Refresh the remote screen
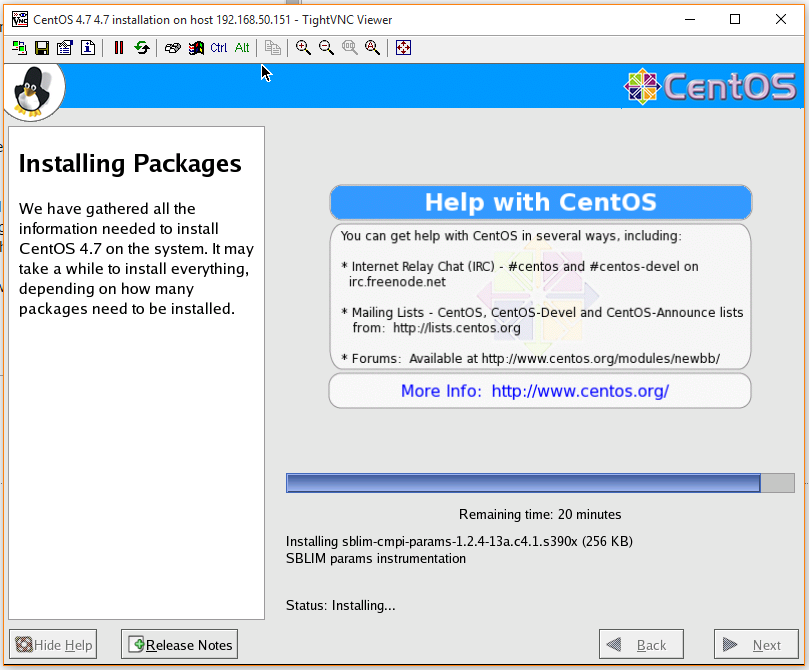Screen dimensions: 809x670 coord(141,48)
